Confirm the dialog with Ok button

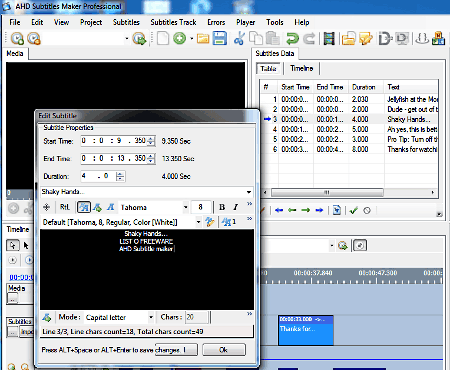pos(224,350)
